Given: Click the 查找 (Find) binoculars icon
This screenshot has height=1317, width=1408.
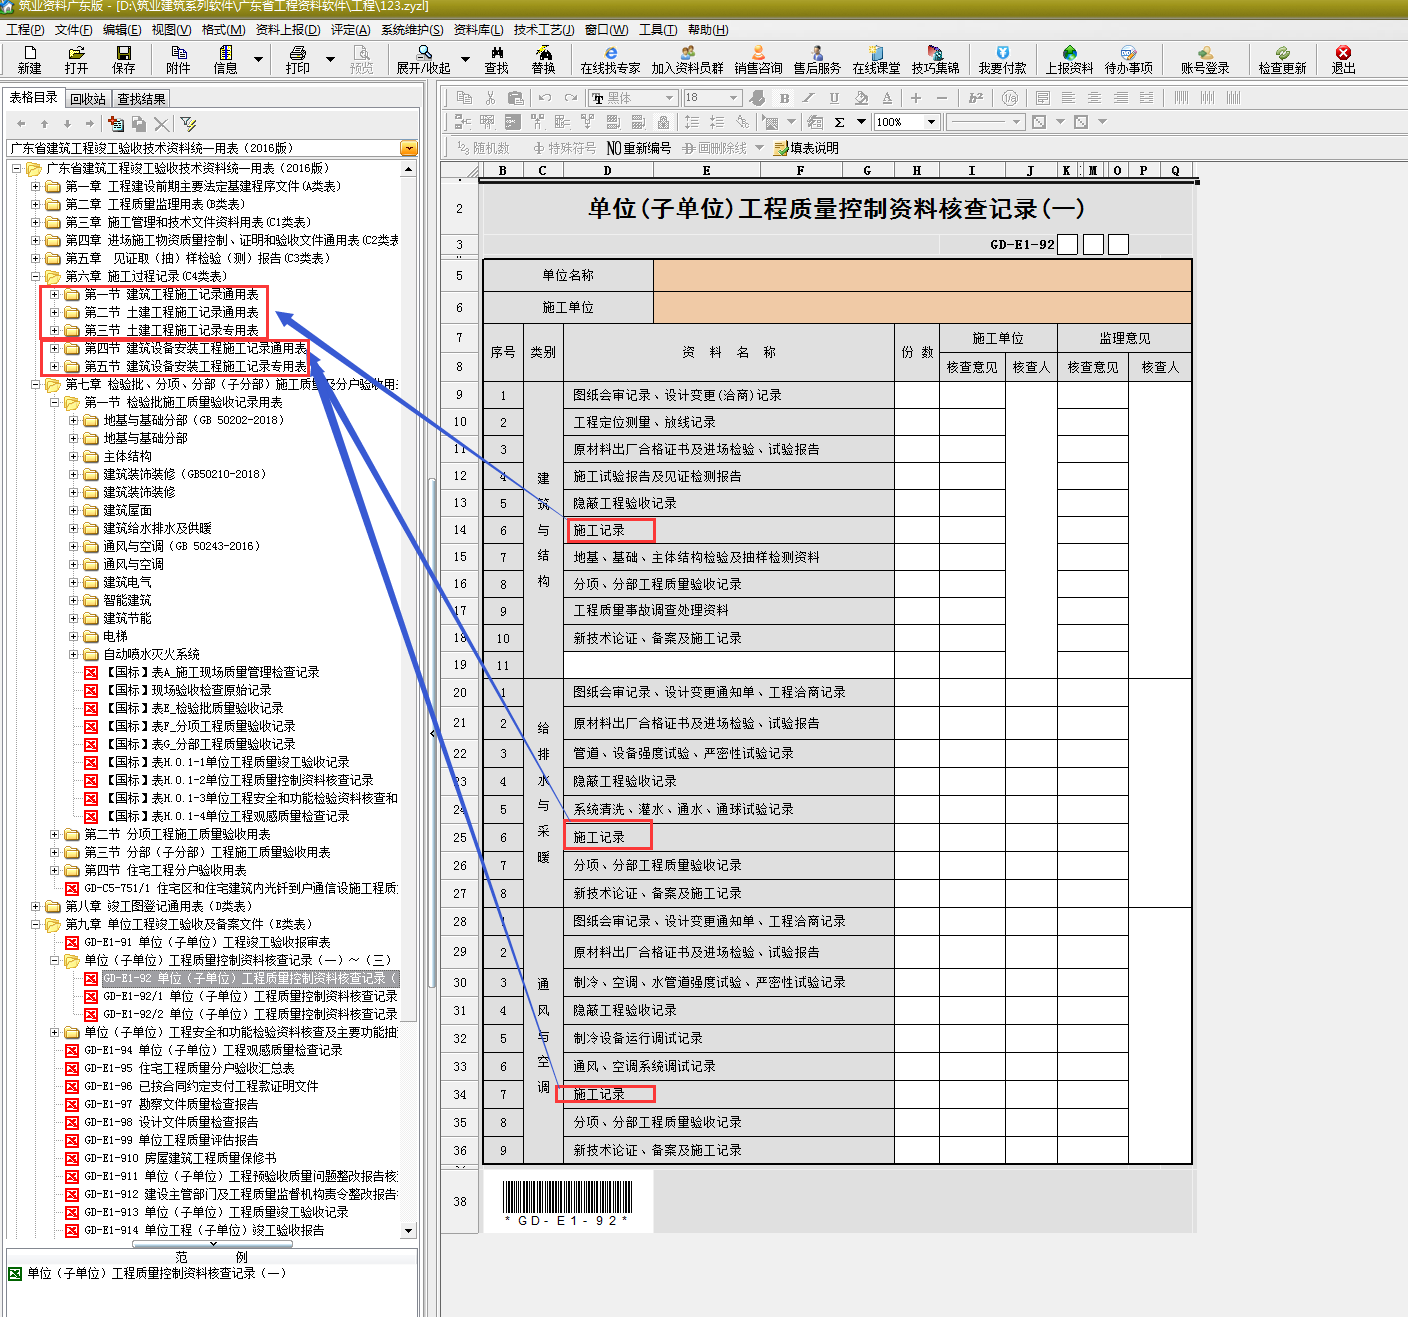Looking at the screenshot, I should [497, 52].
